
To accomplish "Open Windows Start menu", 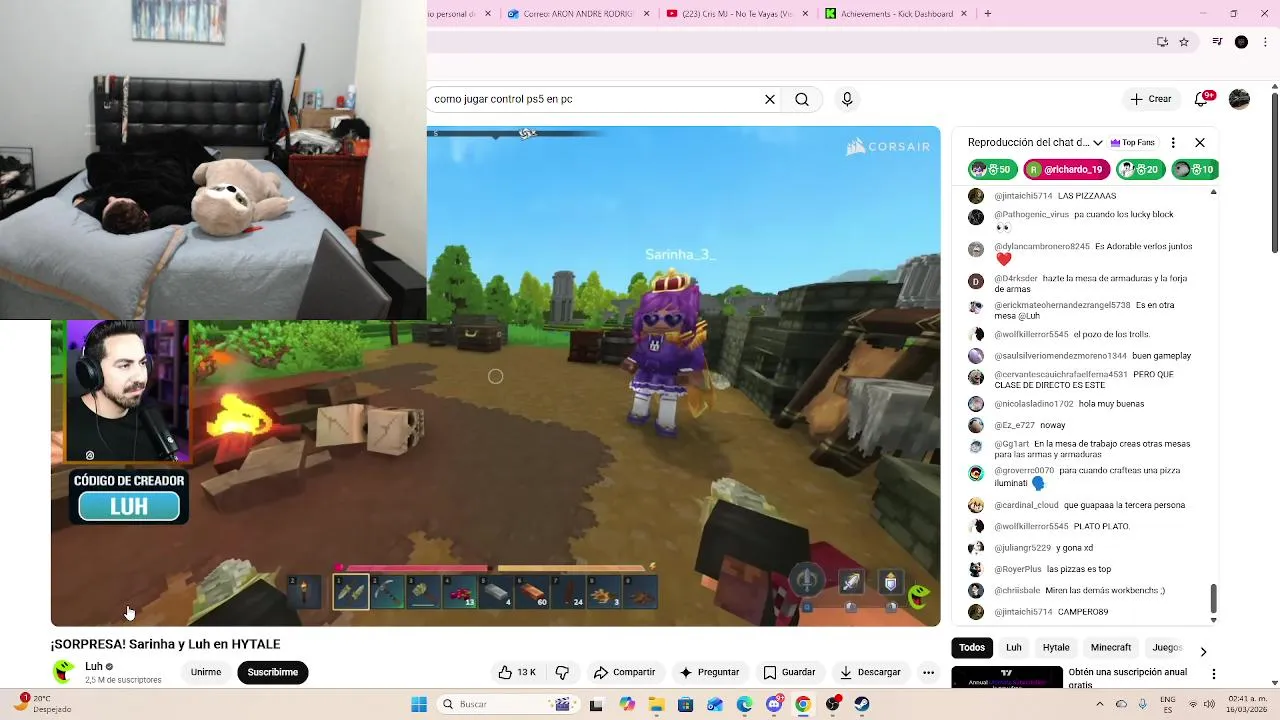I will pos(419,704).
